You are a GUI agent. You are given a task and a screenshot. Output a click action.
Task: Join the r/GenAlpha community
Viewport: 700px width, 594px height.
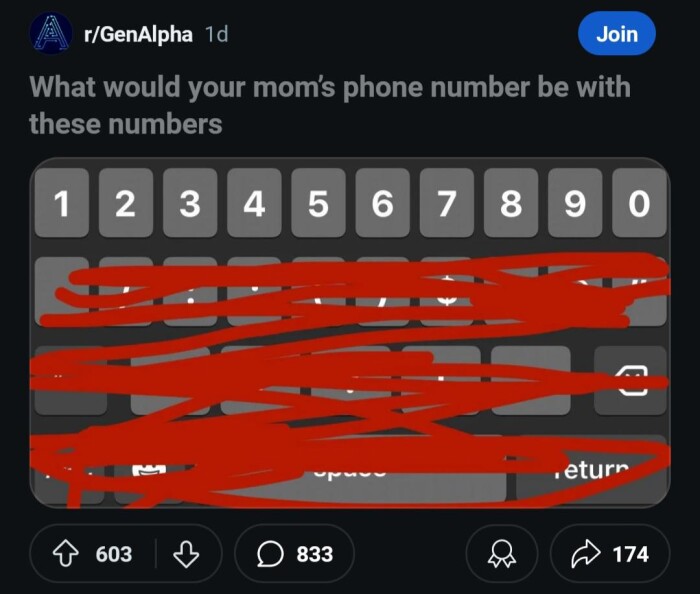pyautogui.click(x=617, y=34)
